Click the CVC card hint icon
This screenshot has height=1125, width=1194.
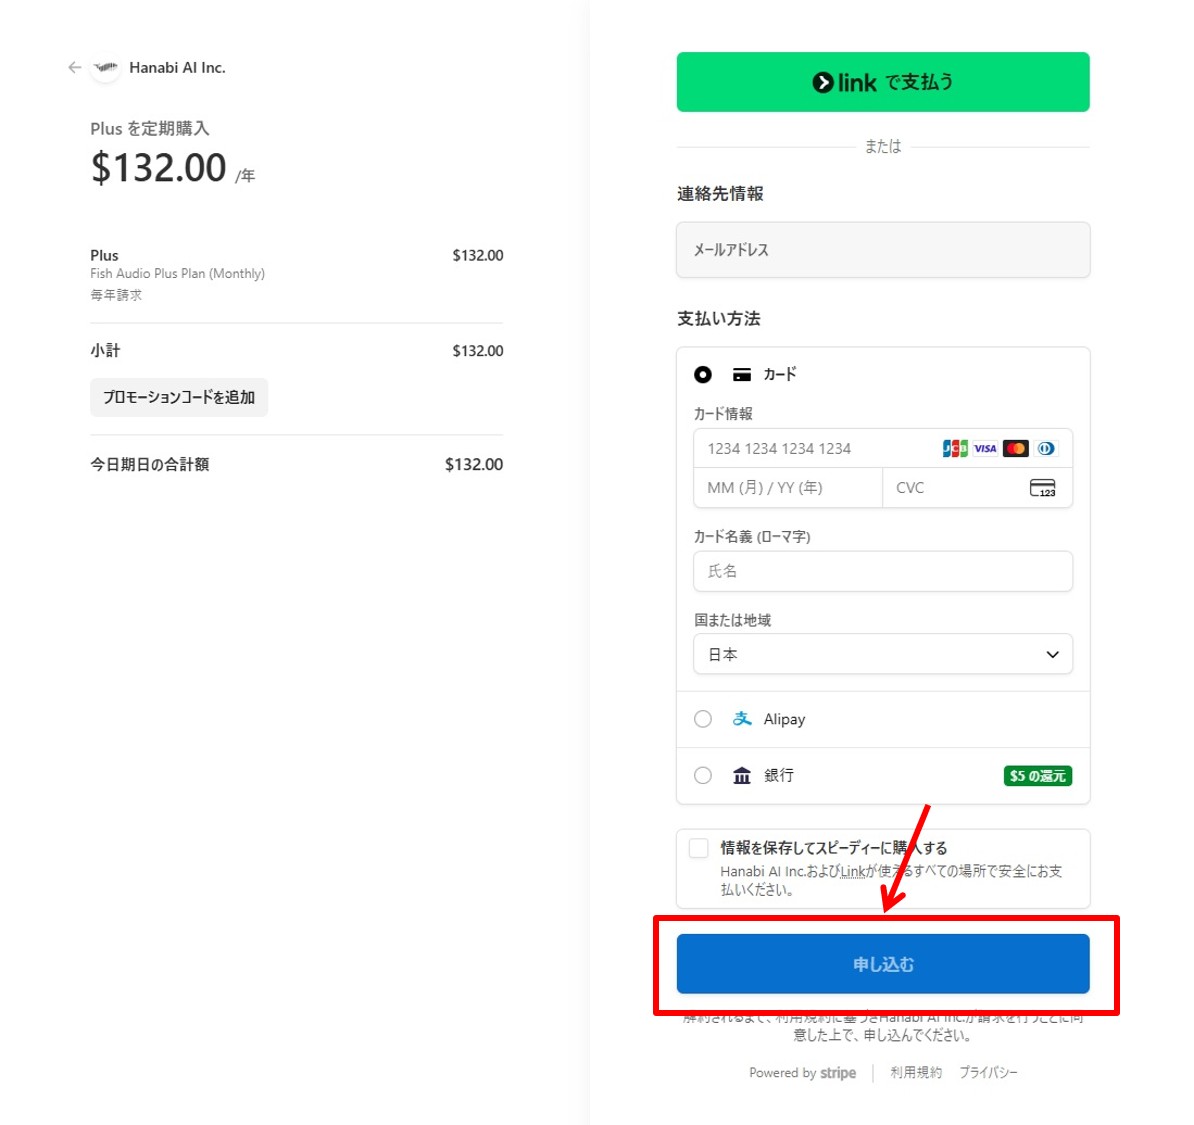pyautogui.click(x=1042, y=488)
